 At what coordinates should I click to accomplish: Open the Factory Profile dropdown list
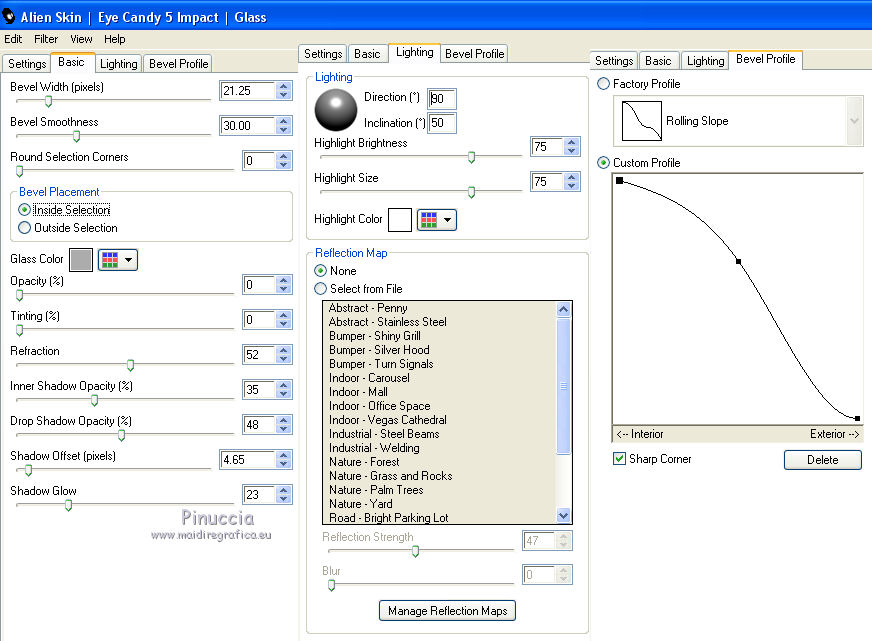click(854, 121)
